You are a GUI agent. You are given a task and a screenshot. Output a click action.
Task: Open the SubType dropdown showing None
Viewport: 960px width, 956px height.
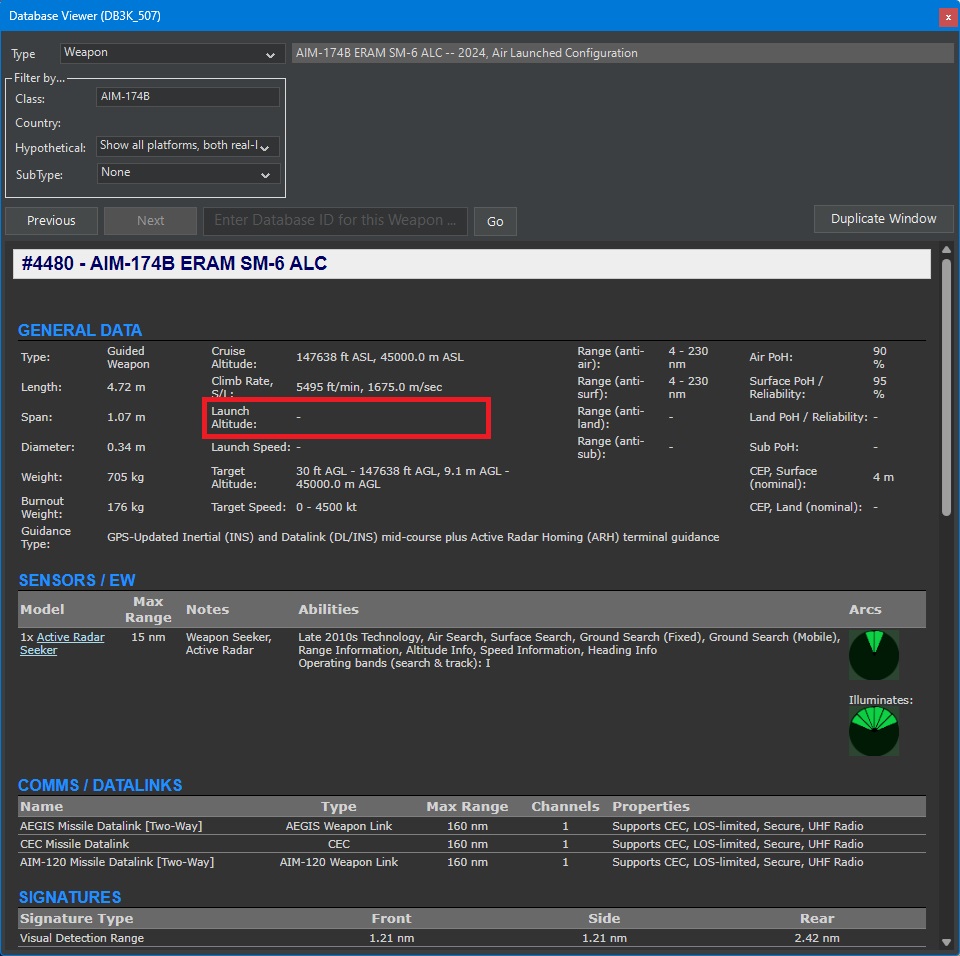click(187, 173)
